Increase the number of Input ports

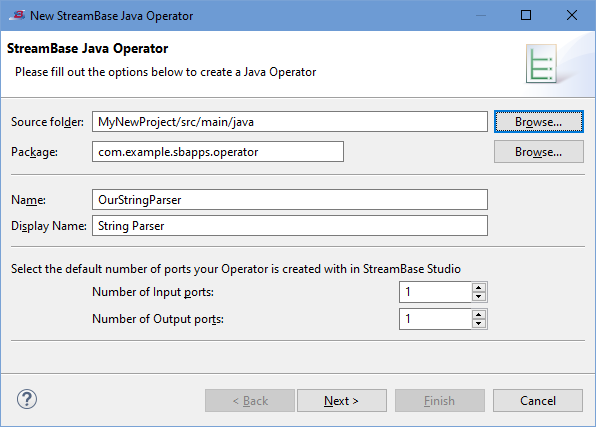click(479, 287)
